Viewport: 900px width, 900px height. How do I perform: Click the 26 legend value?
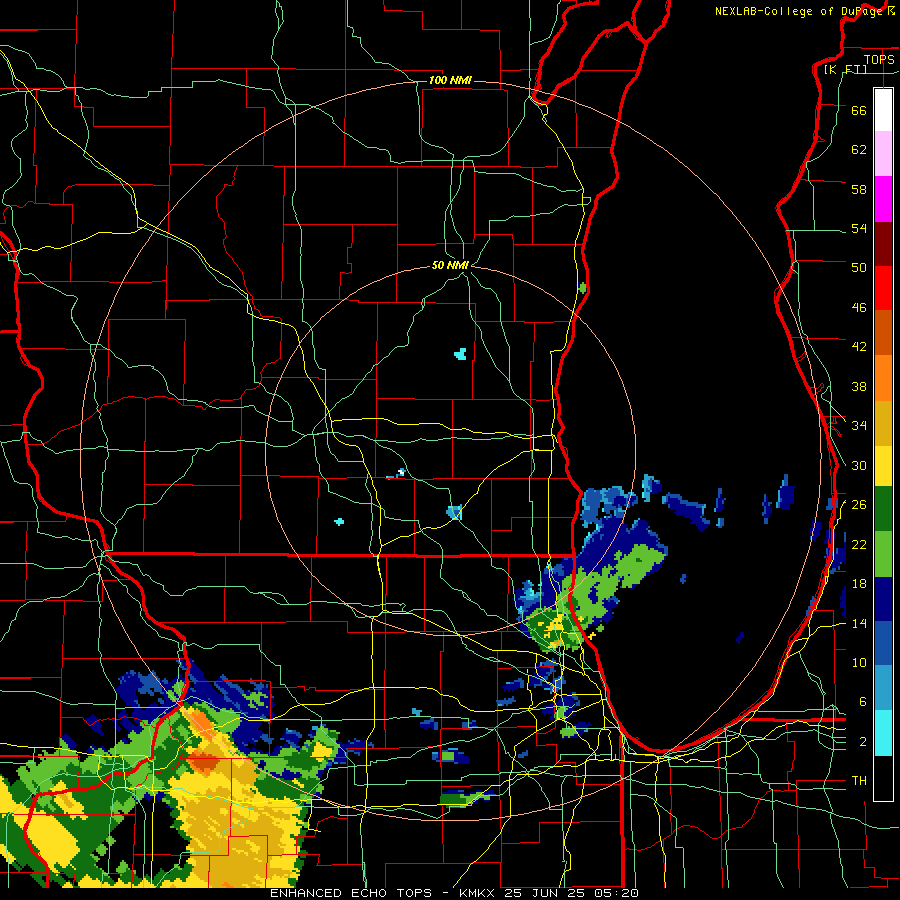(859, 505)
